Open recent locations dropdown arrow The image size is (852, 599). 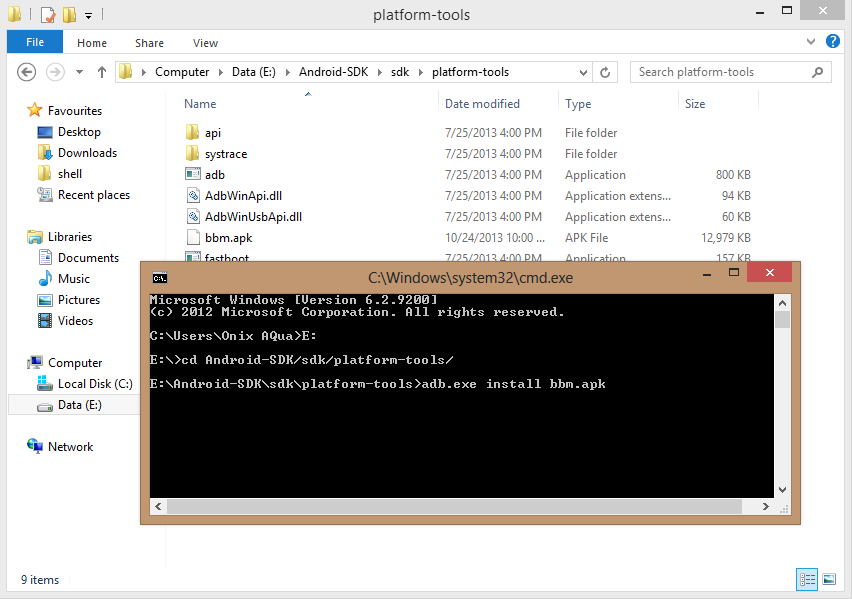coord(79,72)
